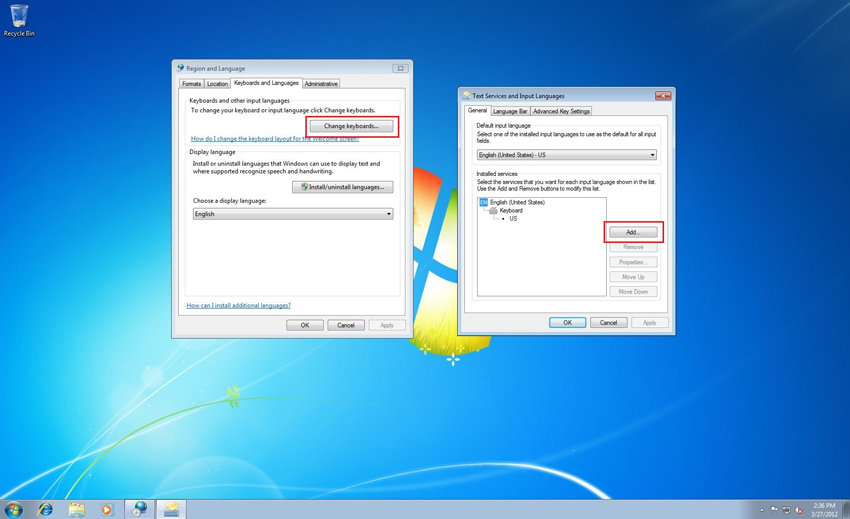Click the keyboard icon beside Keyboard node
Viewport: 850px width, 519px height.
click(x=493, y=210)
